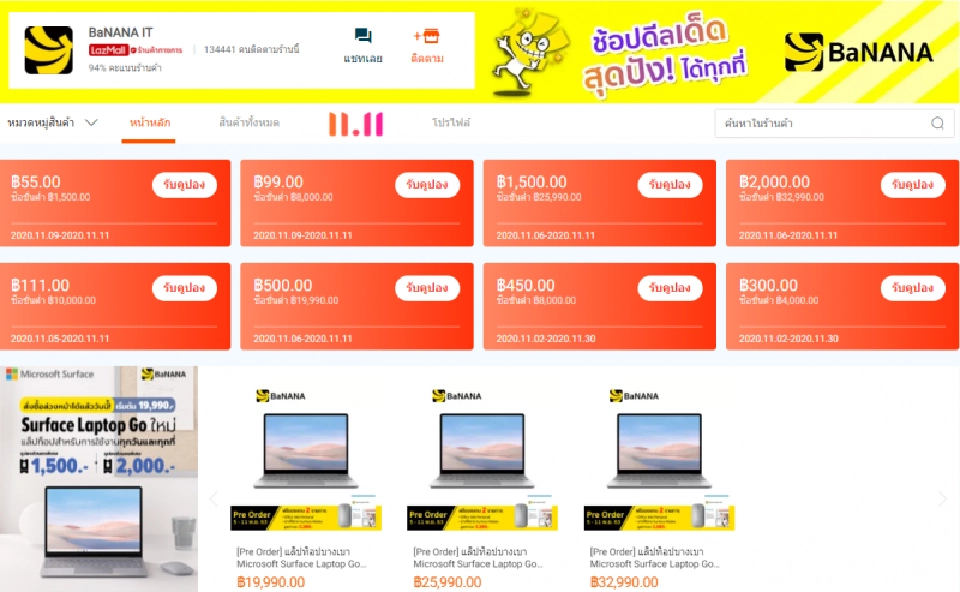Collect the ฿450.00 coupon
The width and height of the screenshot is (960, 592).
pyautogui.click(x=669, y=288)
